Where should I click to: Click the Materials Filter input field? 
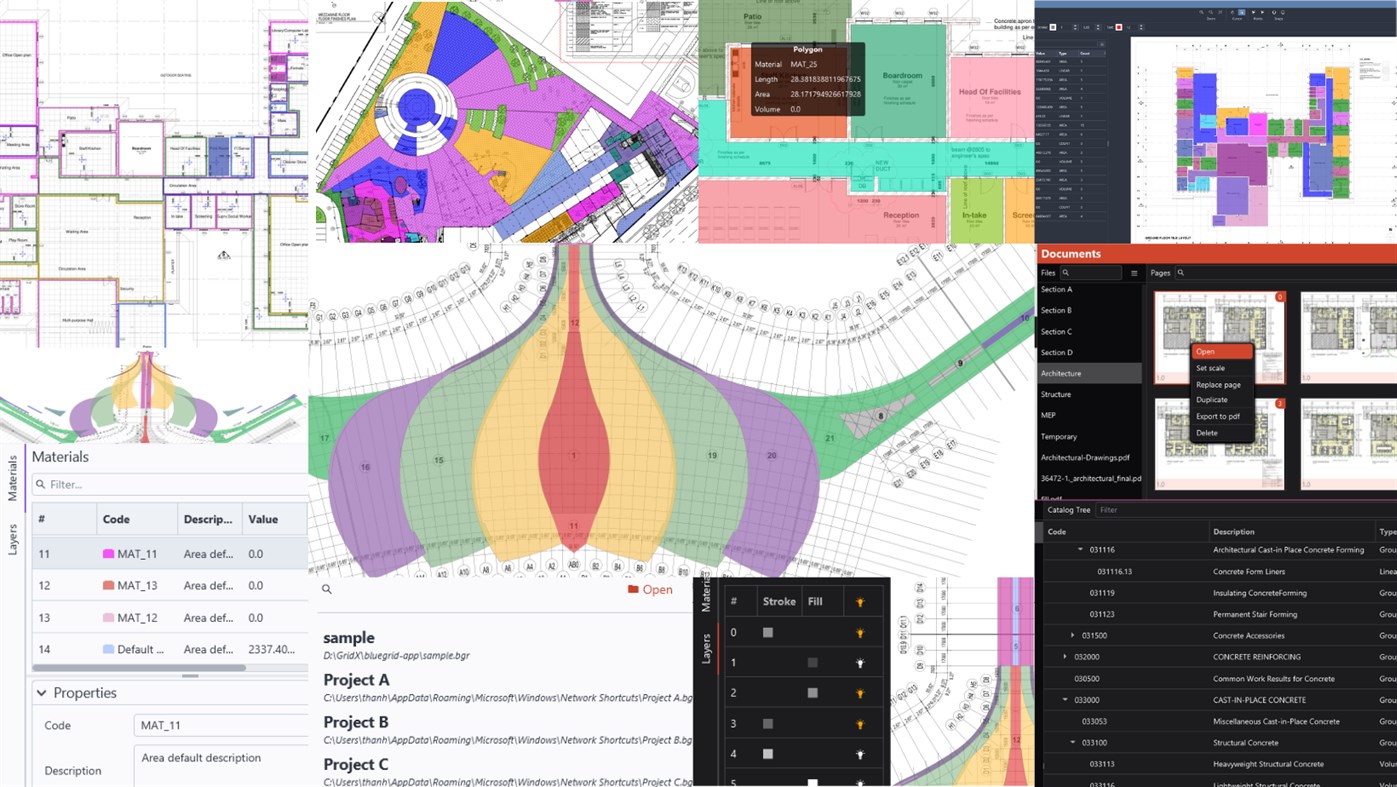pos(171,484)
